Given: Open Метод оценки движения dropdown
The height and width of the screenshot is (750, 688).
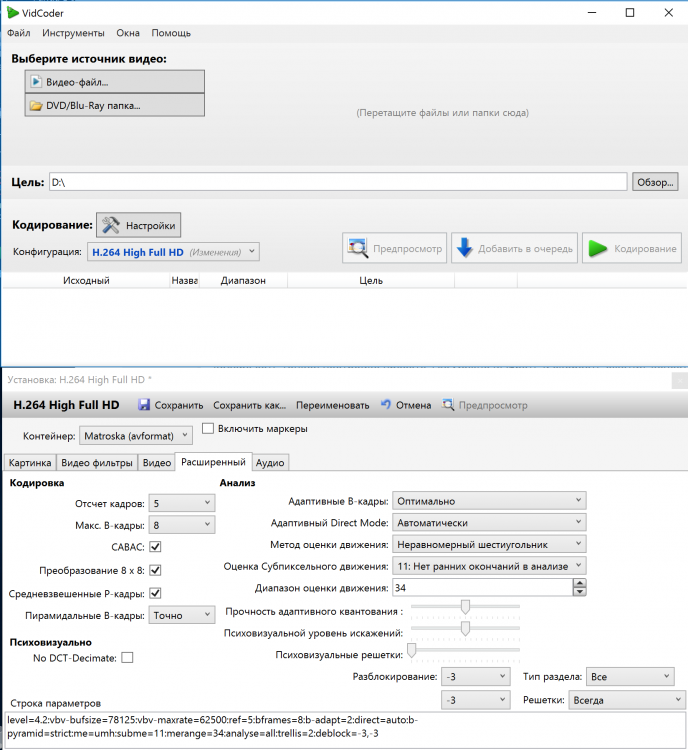Looking at the screenshot, I should [488, 544].
